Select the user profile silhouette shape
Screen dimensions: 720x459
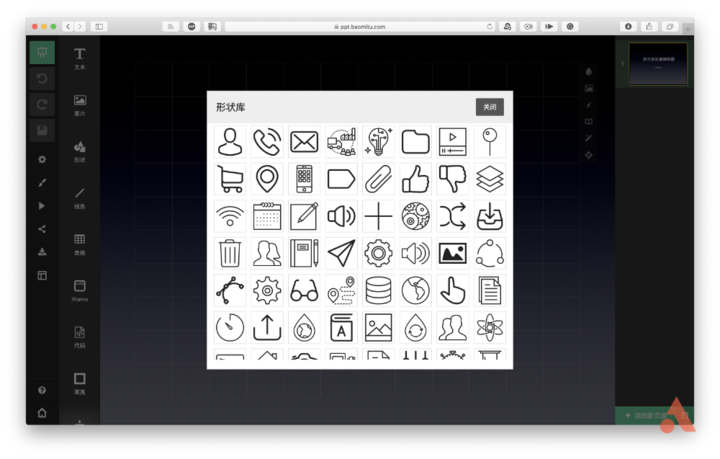point(230,142)
